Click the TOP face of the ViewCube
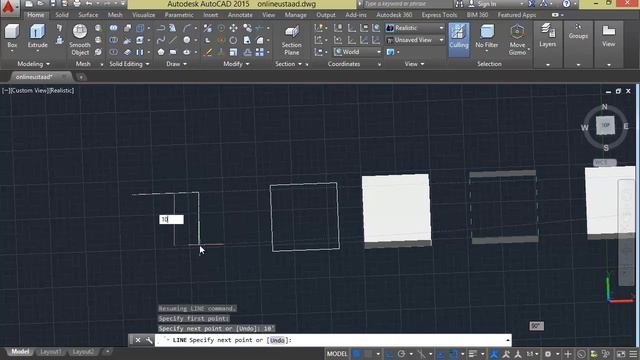The height and width of the screenshot is (360, 640). (605, 125)
